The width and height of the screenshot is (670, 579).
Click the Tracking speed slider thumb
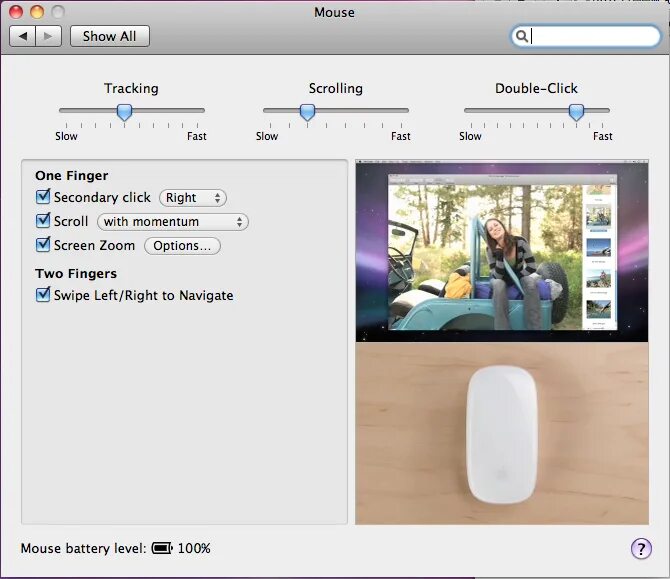pyautogui.click(x=124, y=112)
